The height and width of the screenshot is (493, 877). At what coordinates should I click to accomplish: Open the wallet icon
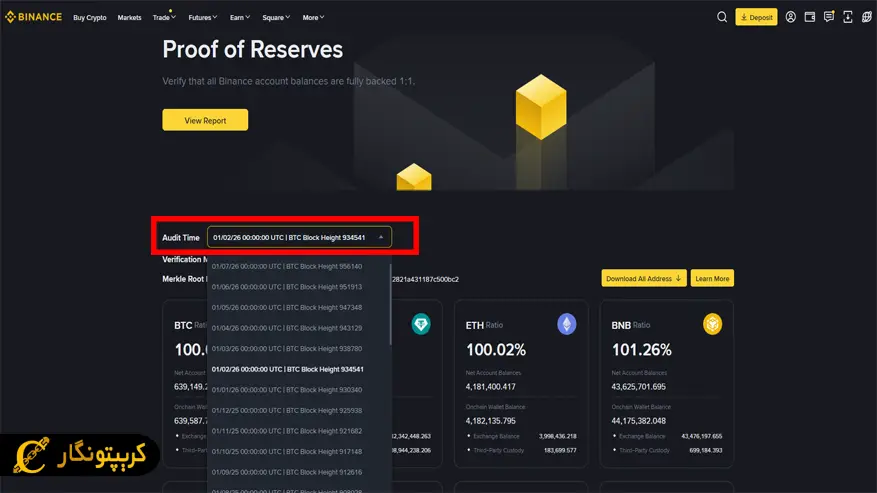point(809,17)
